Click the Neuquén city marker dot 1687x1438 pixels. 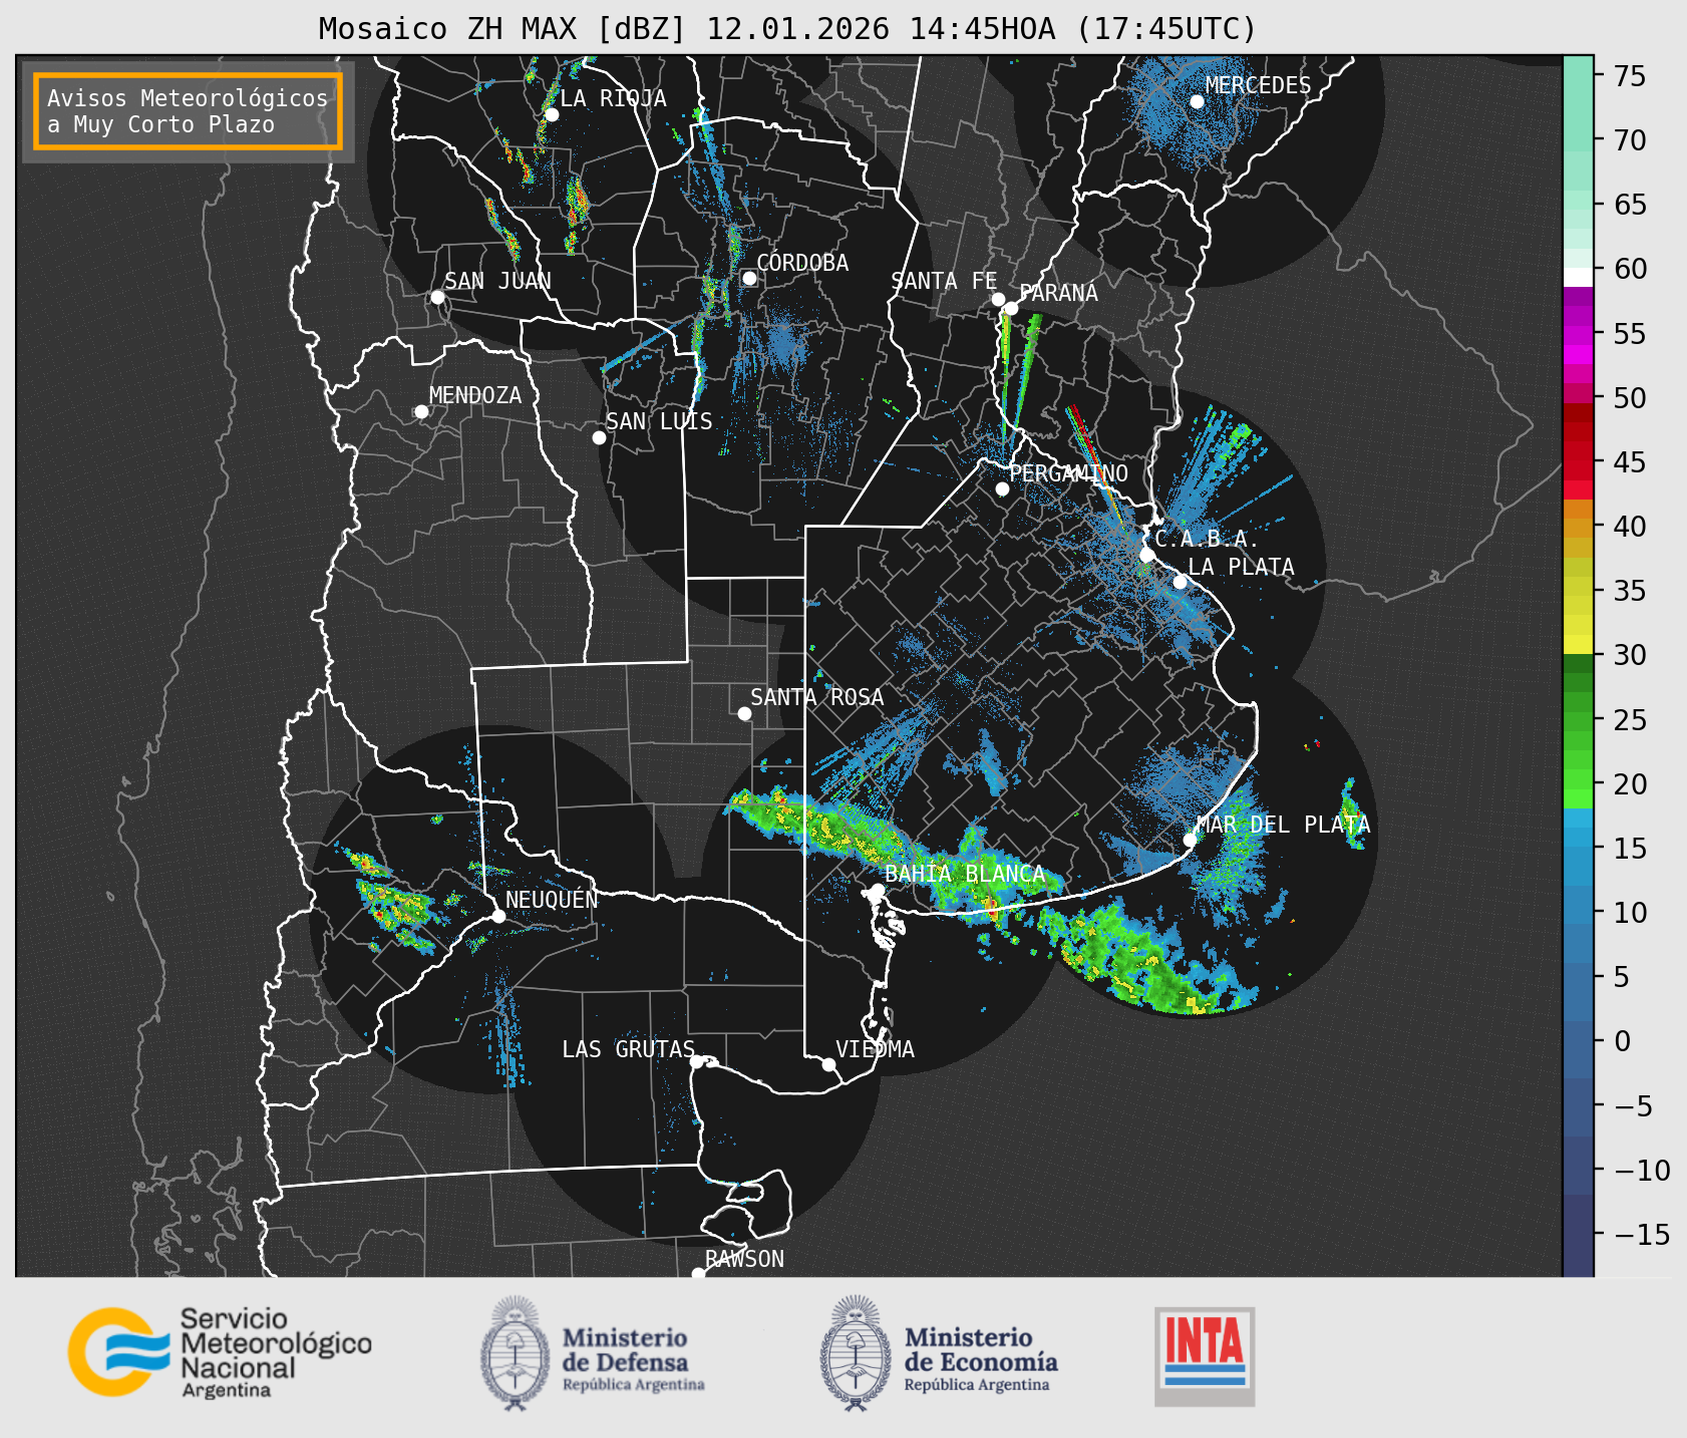[x=498, y=916]
